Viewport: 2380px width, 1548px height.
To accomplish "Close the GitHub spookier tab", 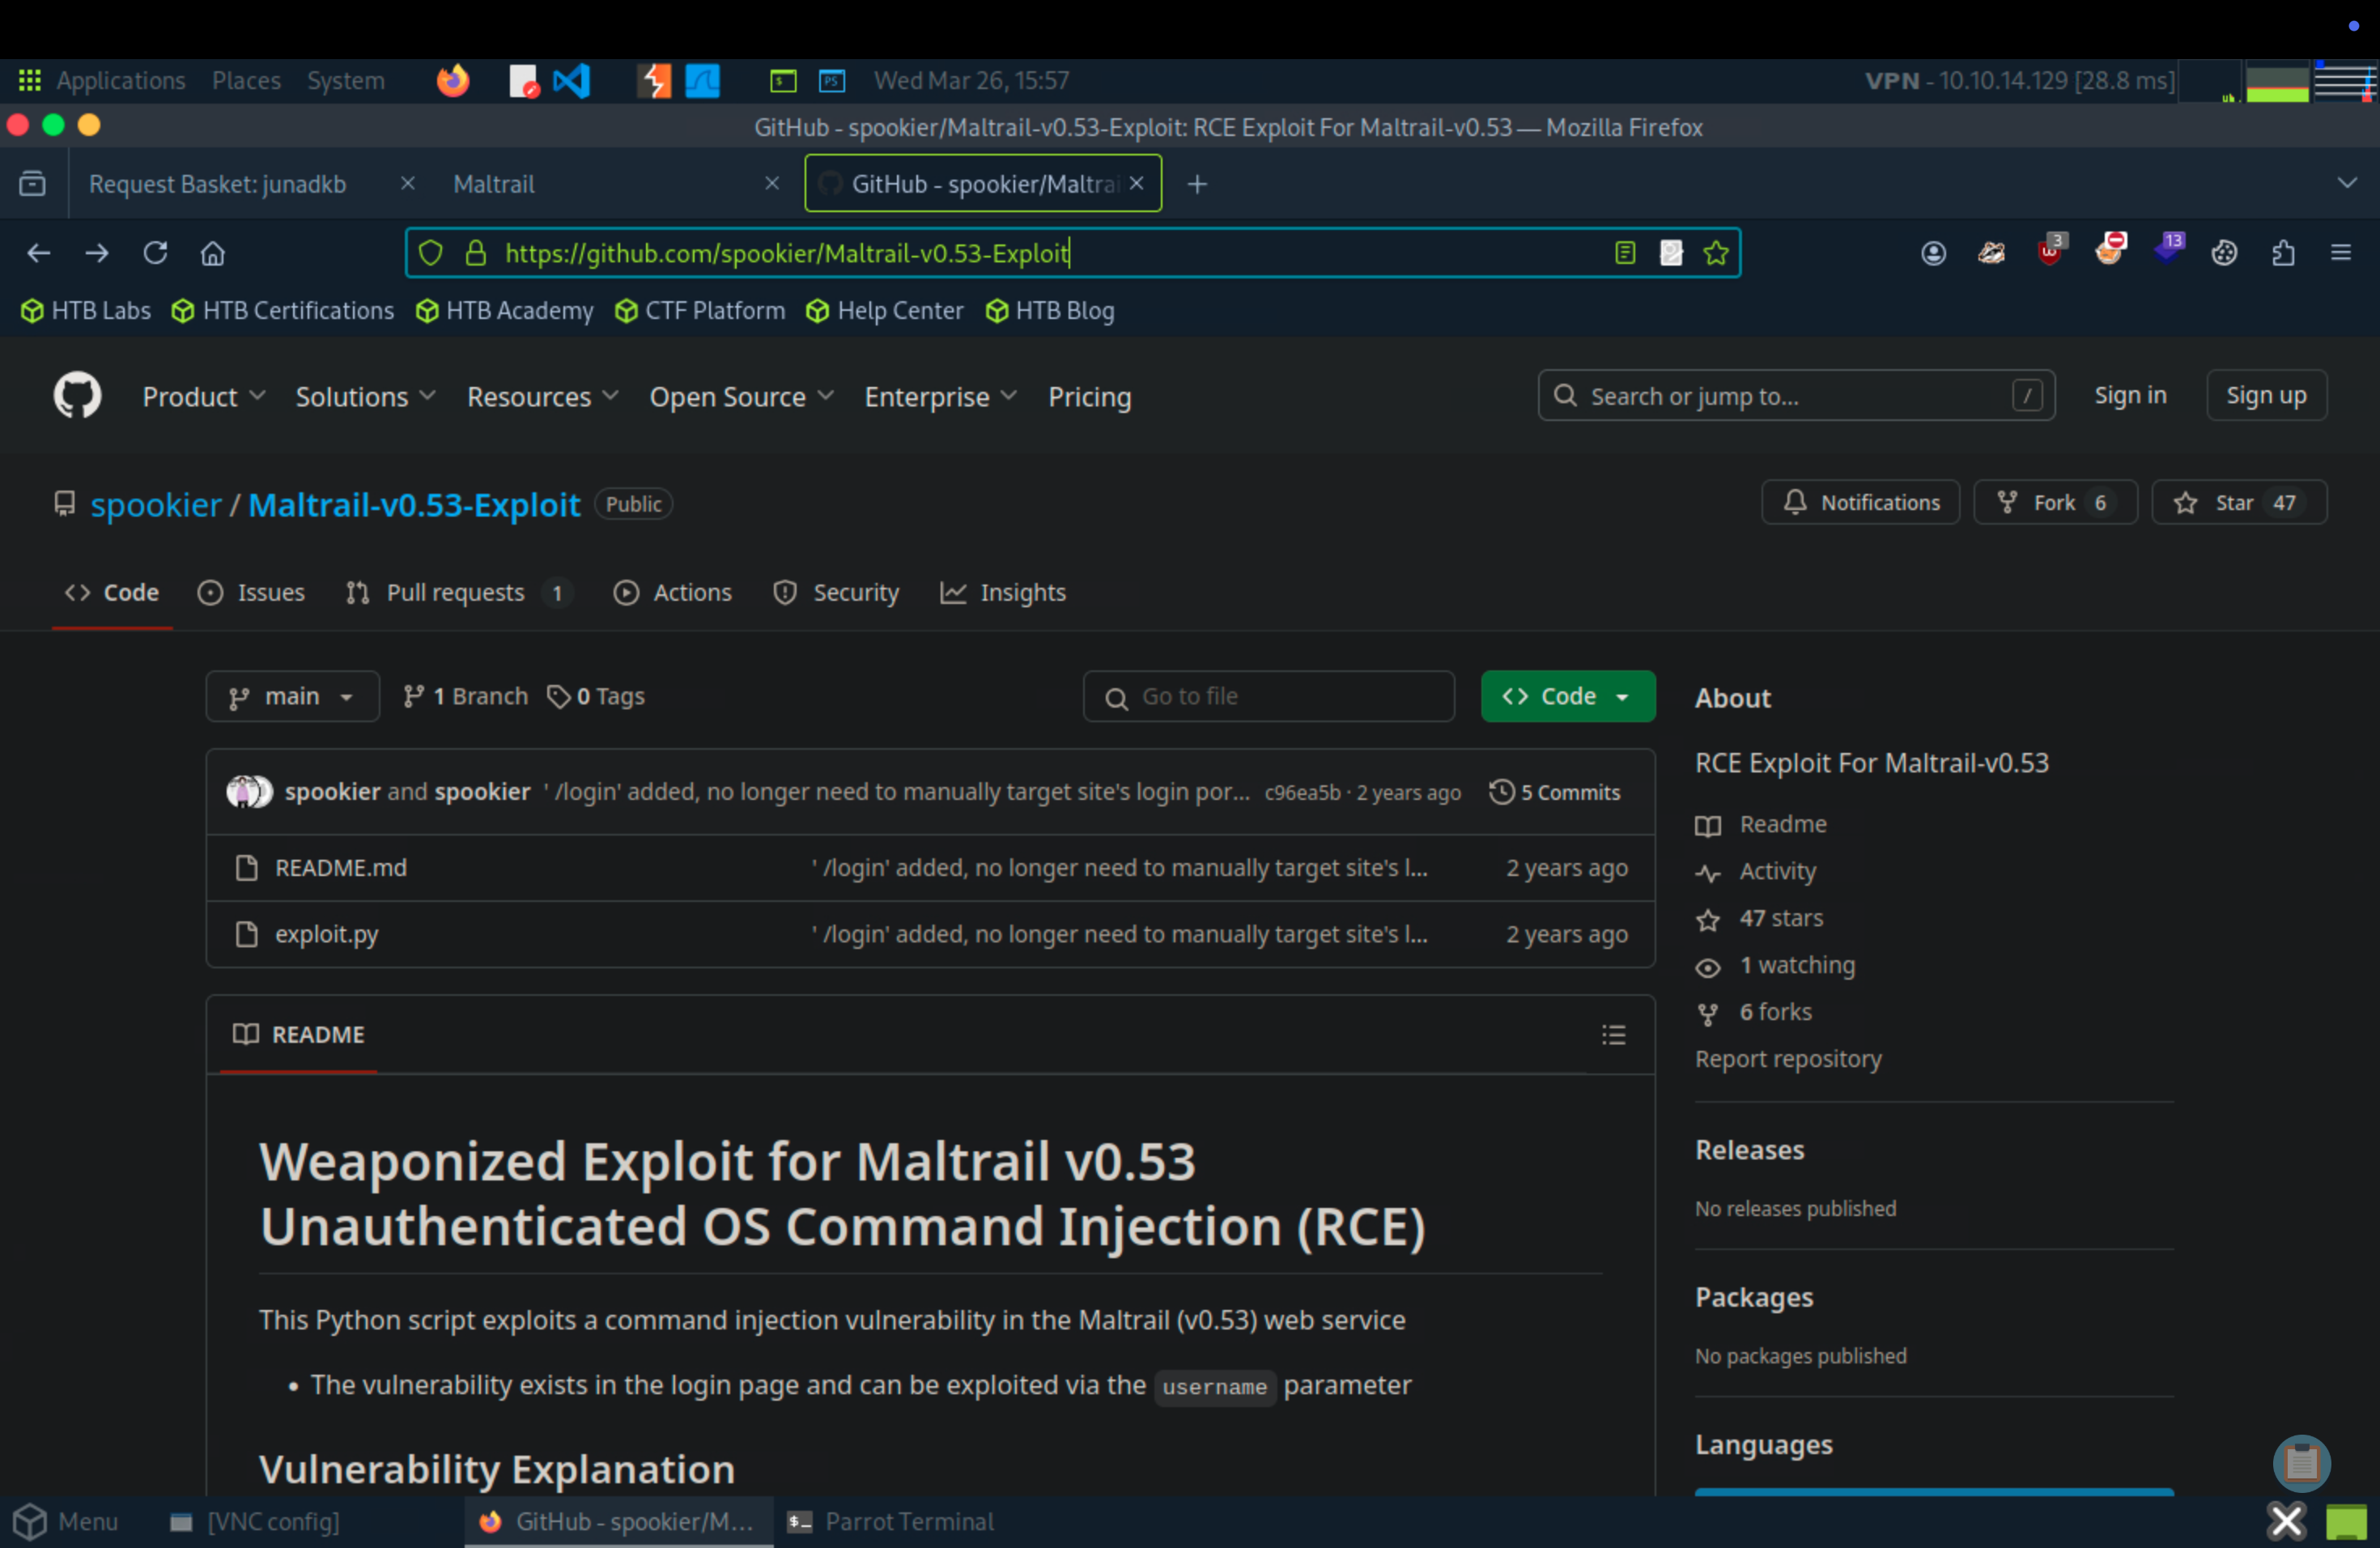I will click(1137, 183).
